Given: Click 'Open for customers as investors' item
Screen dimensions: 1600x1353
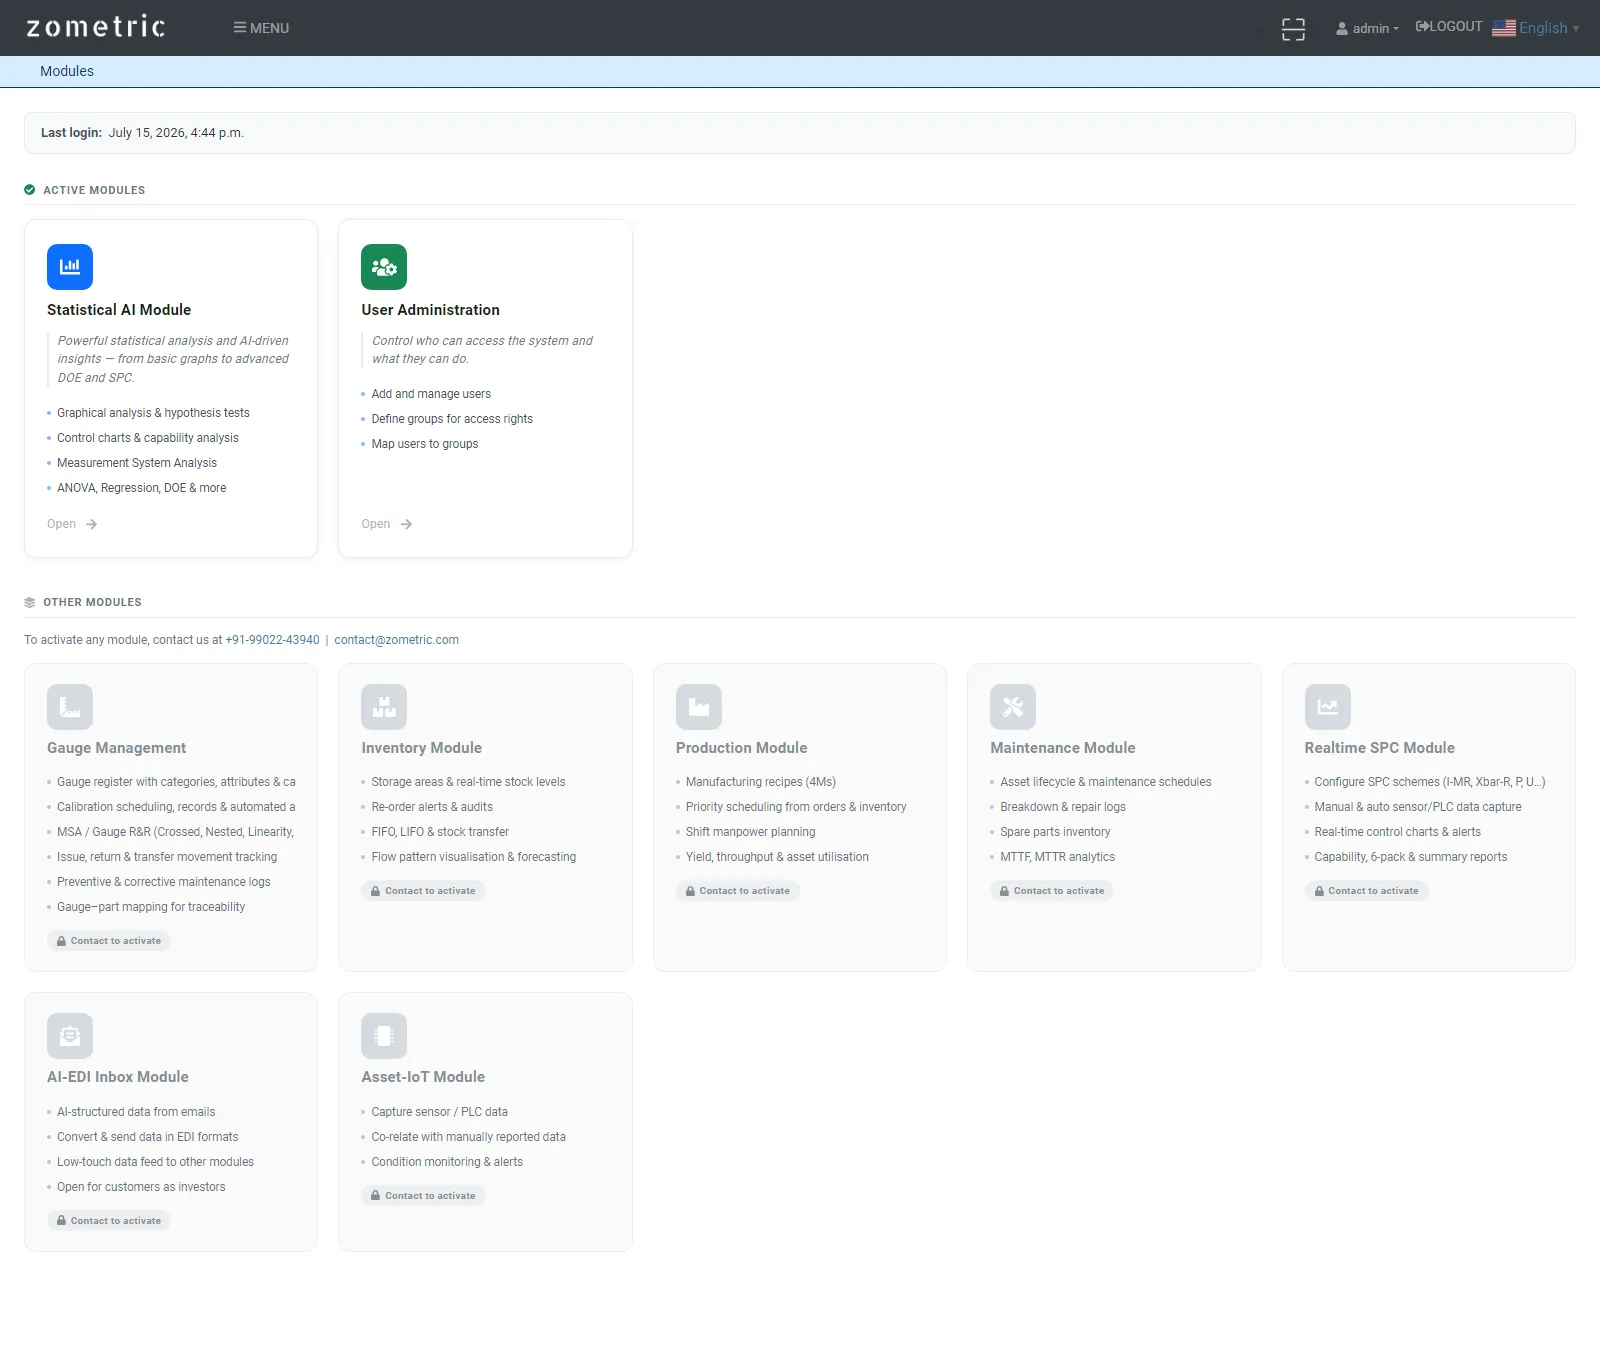Looking at the screenshot, I should coord(141,1187).
